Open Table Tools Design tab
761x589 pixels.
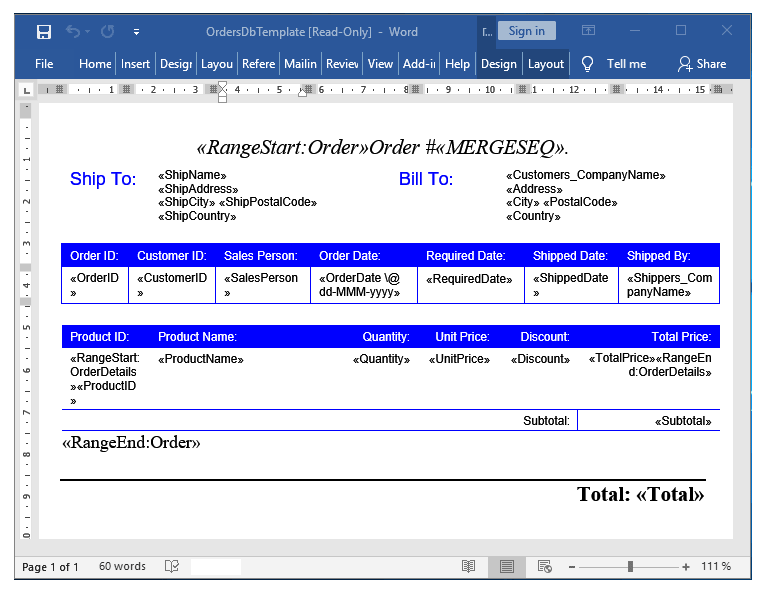pyautogui.click(x=498, y=64)
